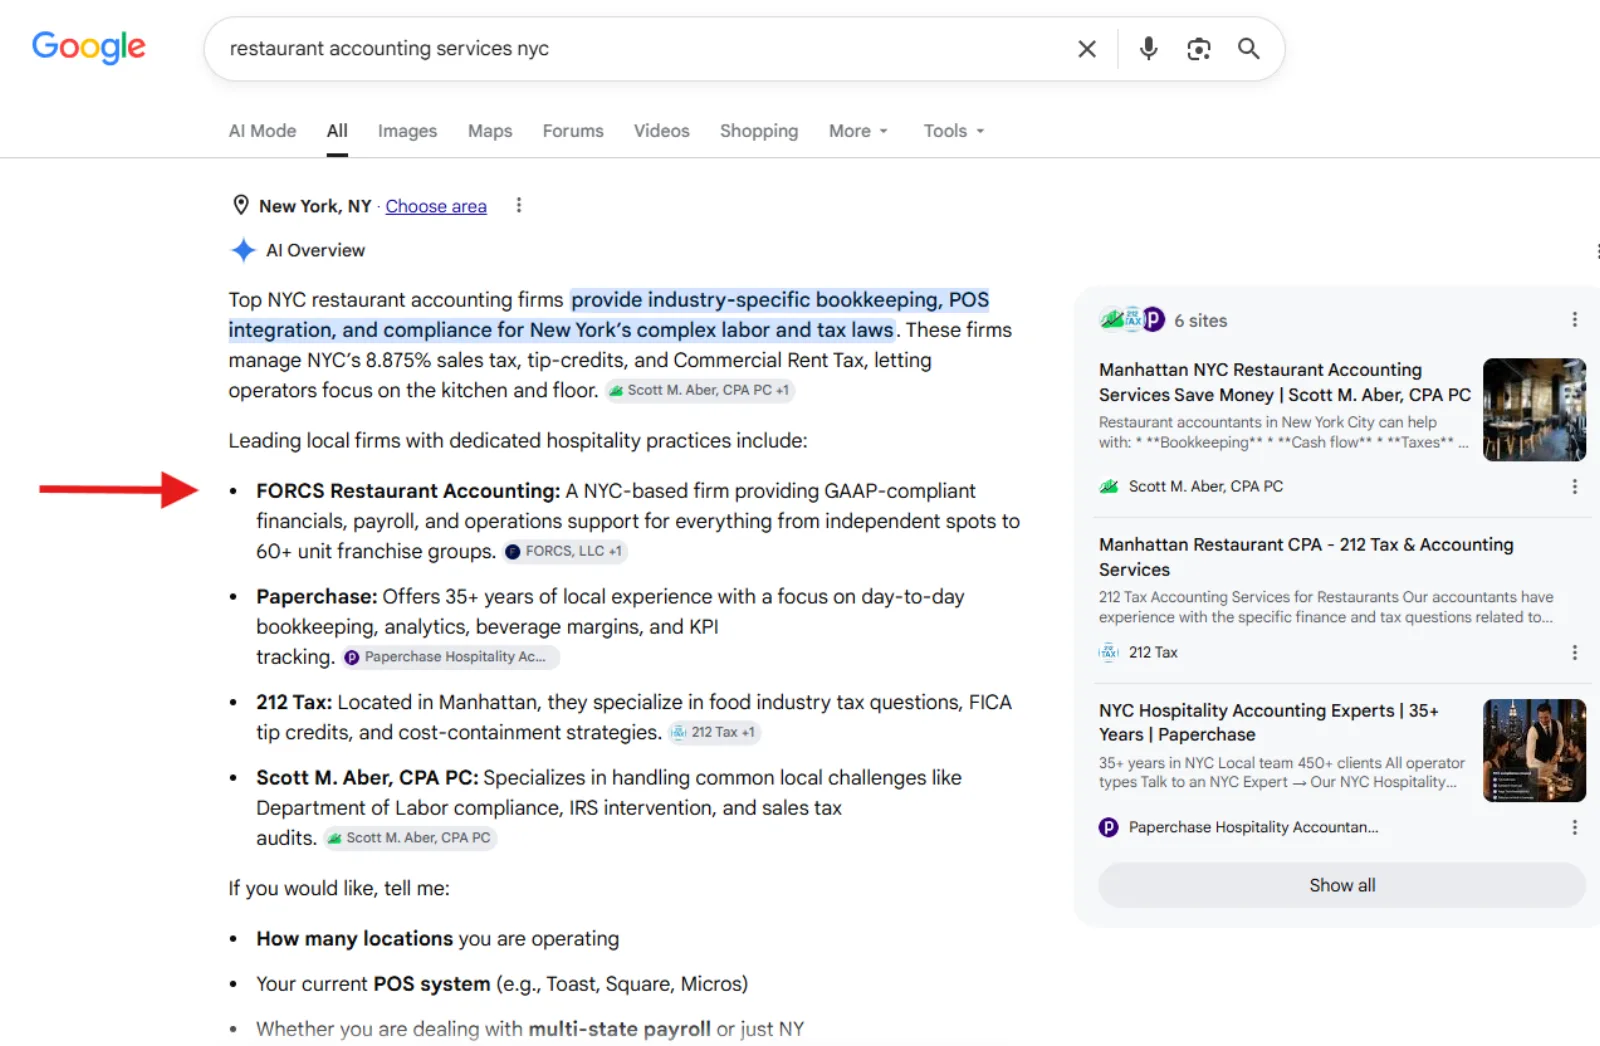Viewport: 1600px width, 1046px height.
Task: Click the bold 'FORCS Restaurant Accounting:' heading
Action: [x=408, y=491]
